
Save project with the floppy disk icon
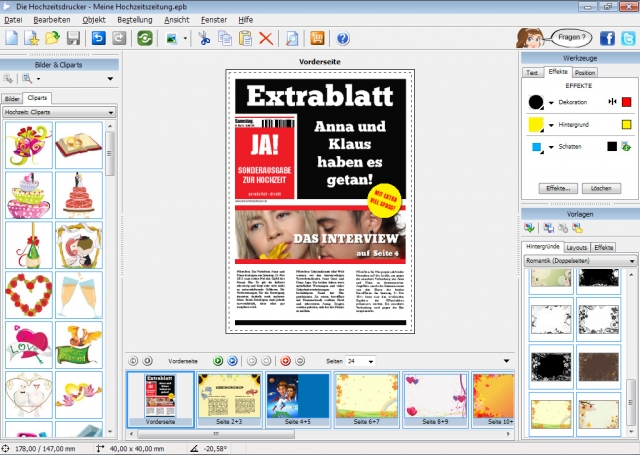(x=73, y=39)
